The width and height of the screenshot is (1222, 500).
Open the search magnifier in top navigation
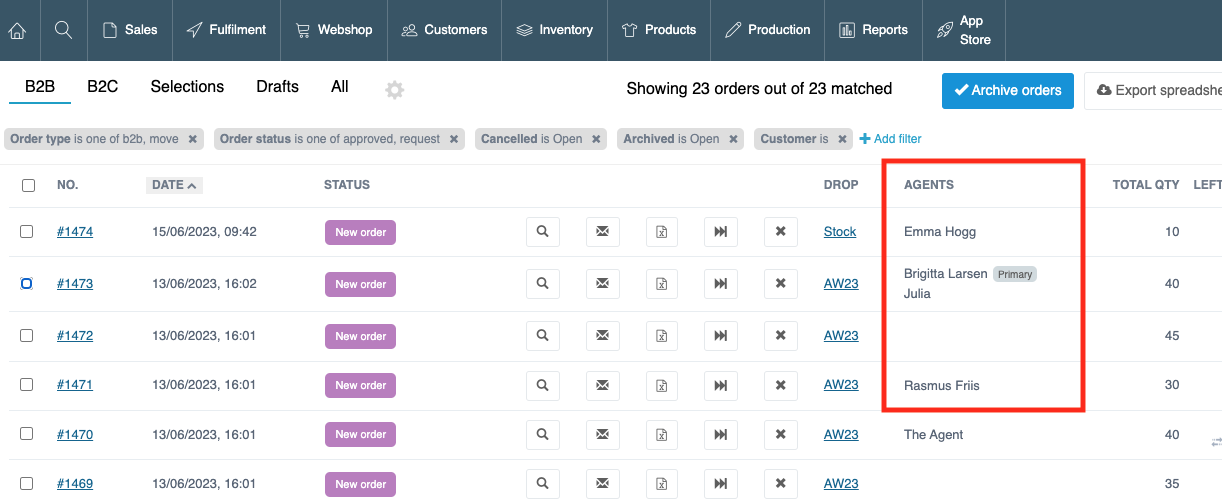point(63,30)
